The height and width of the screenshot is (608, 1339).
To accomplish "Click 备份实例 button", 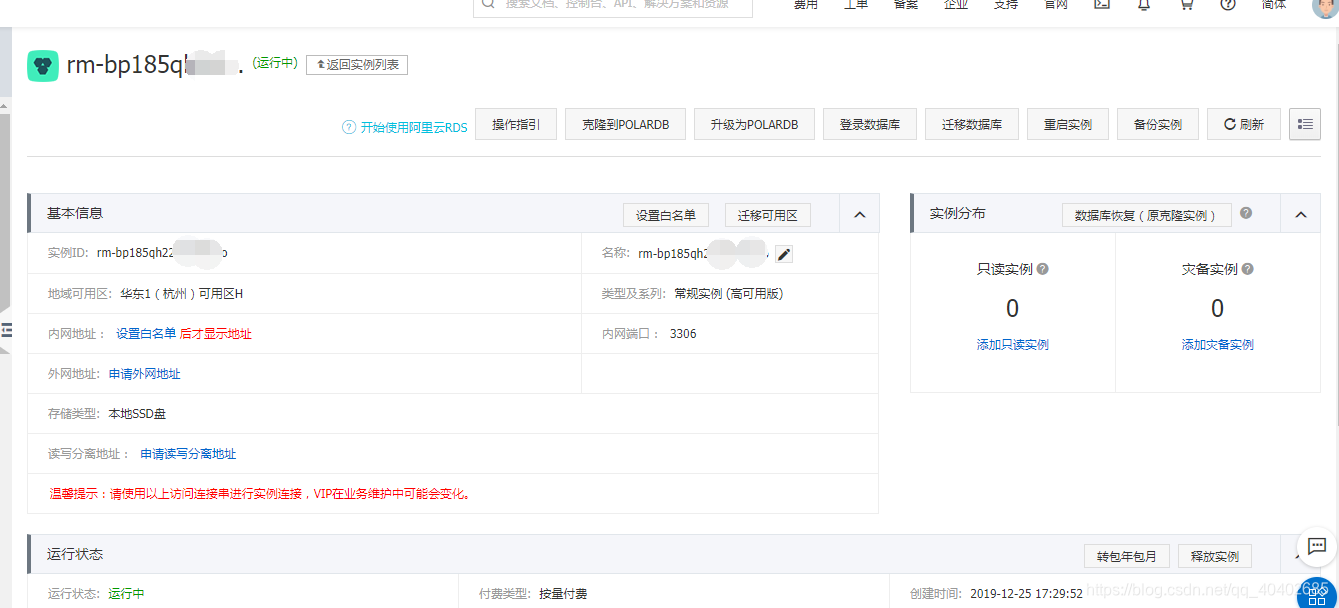I will click(1158, 124).
